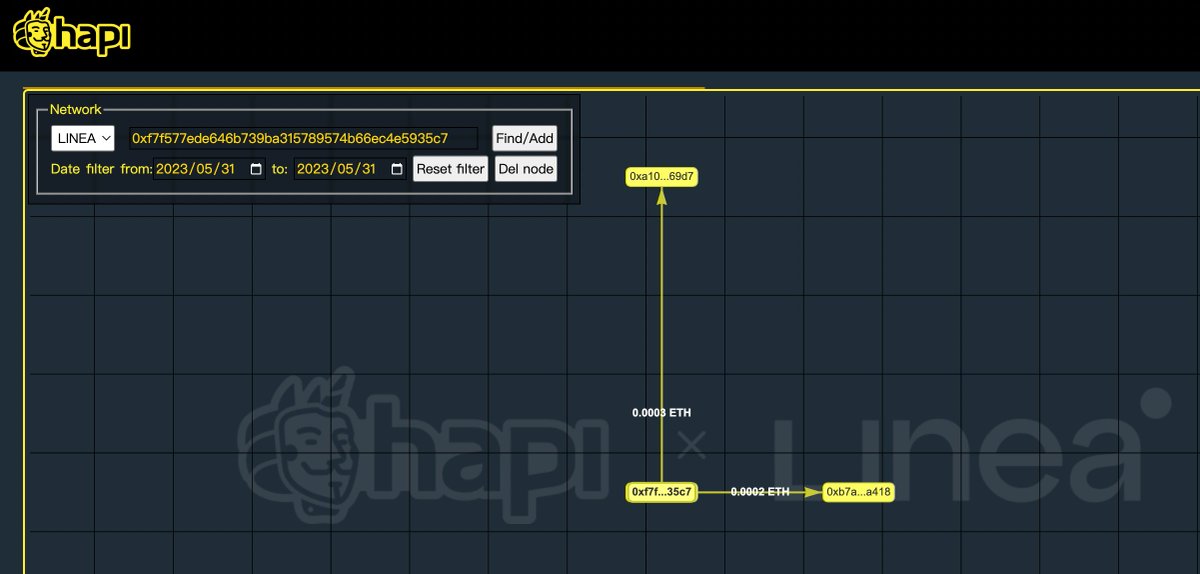Click the 0.0002 ETH edge label
The height and width of the screenshot is (574, 1200).
point(760,492)
